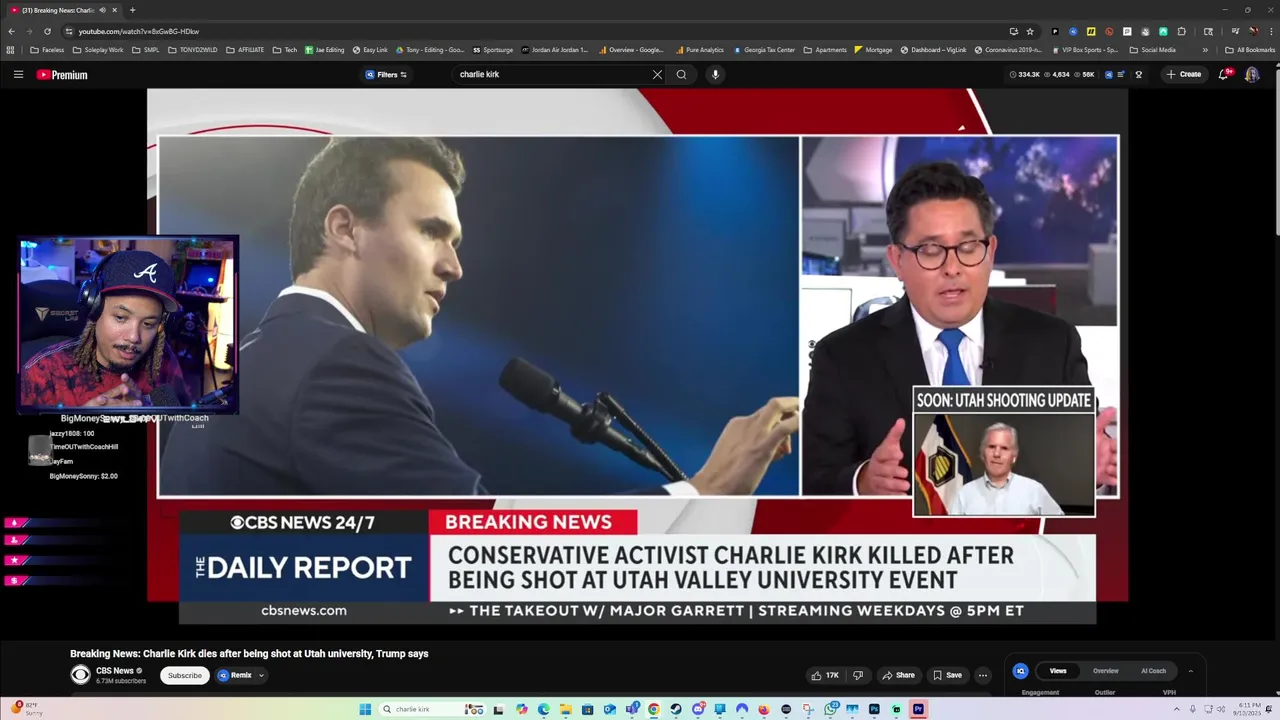Open the Apartments bookmarks folder
Screen dimensions: 1280x720
(x=825, y=50)
